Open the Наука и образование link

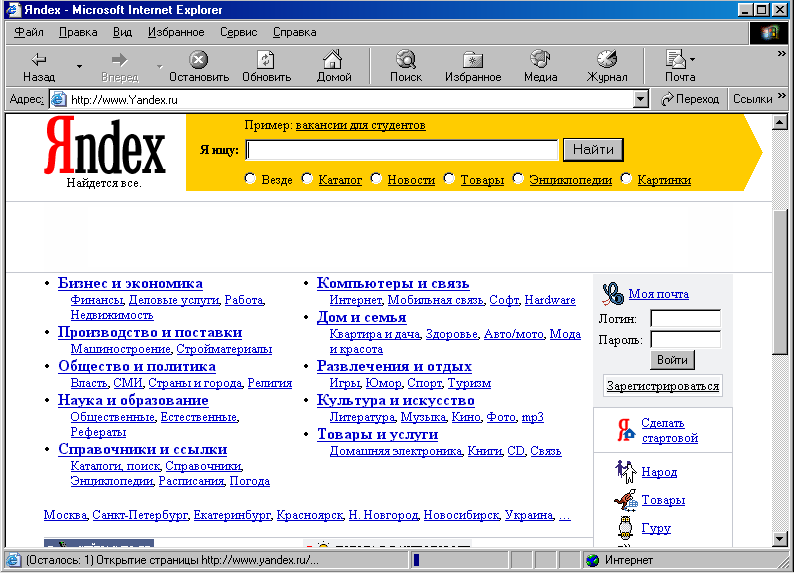point(133,400)
